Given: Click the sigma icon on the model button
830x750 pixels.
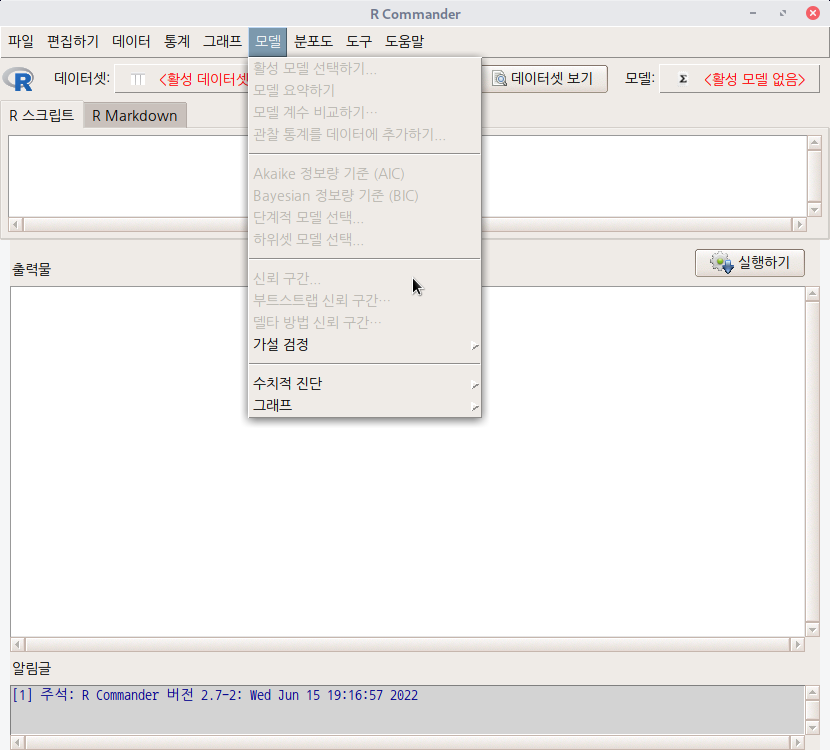Looking at the screenshot, I should pos(683,79).
